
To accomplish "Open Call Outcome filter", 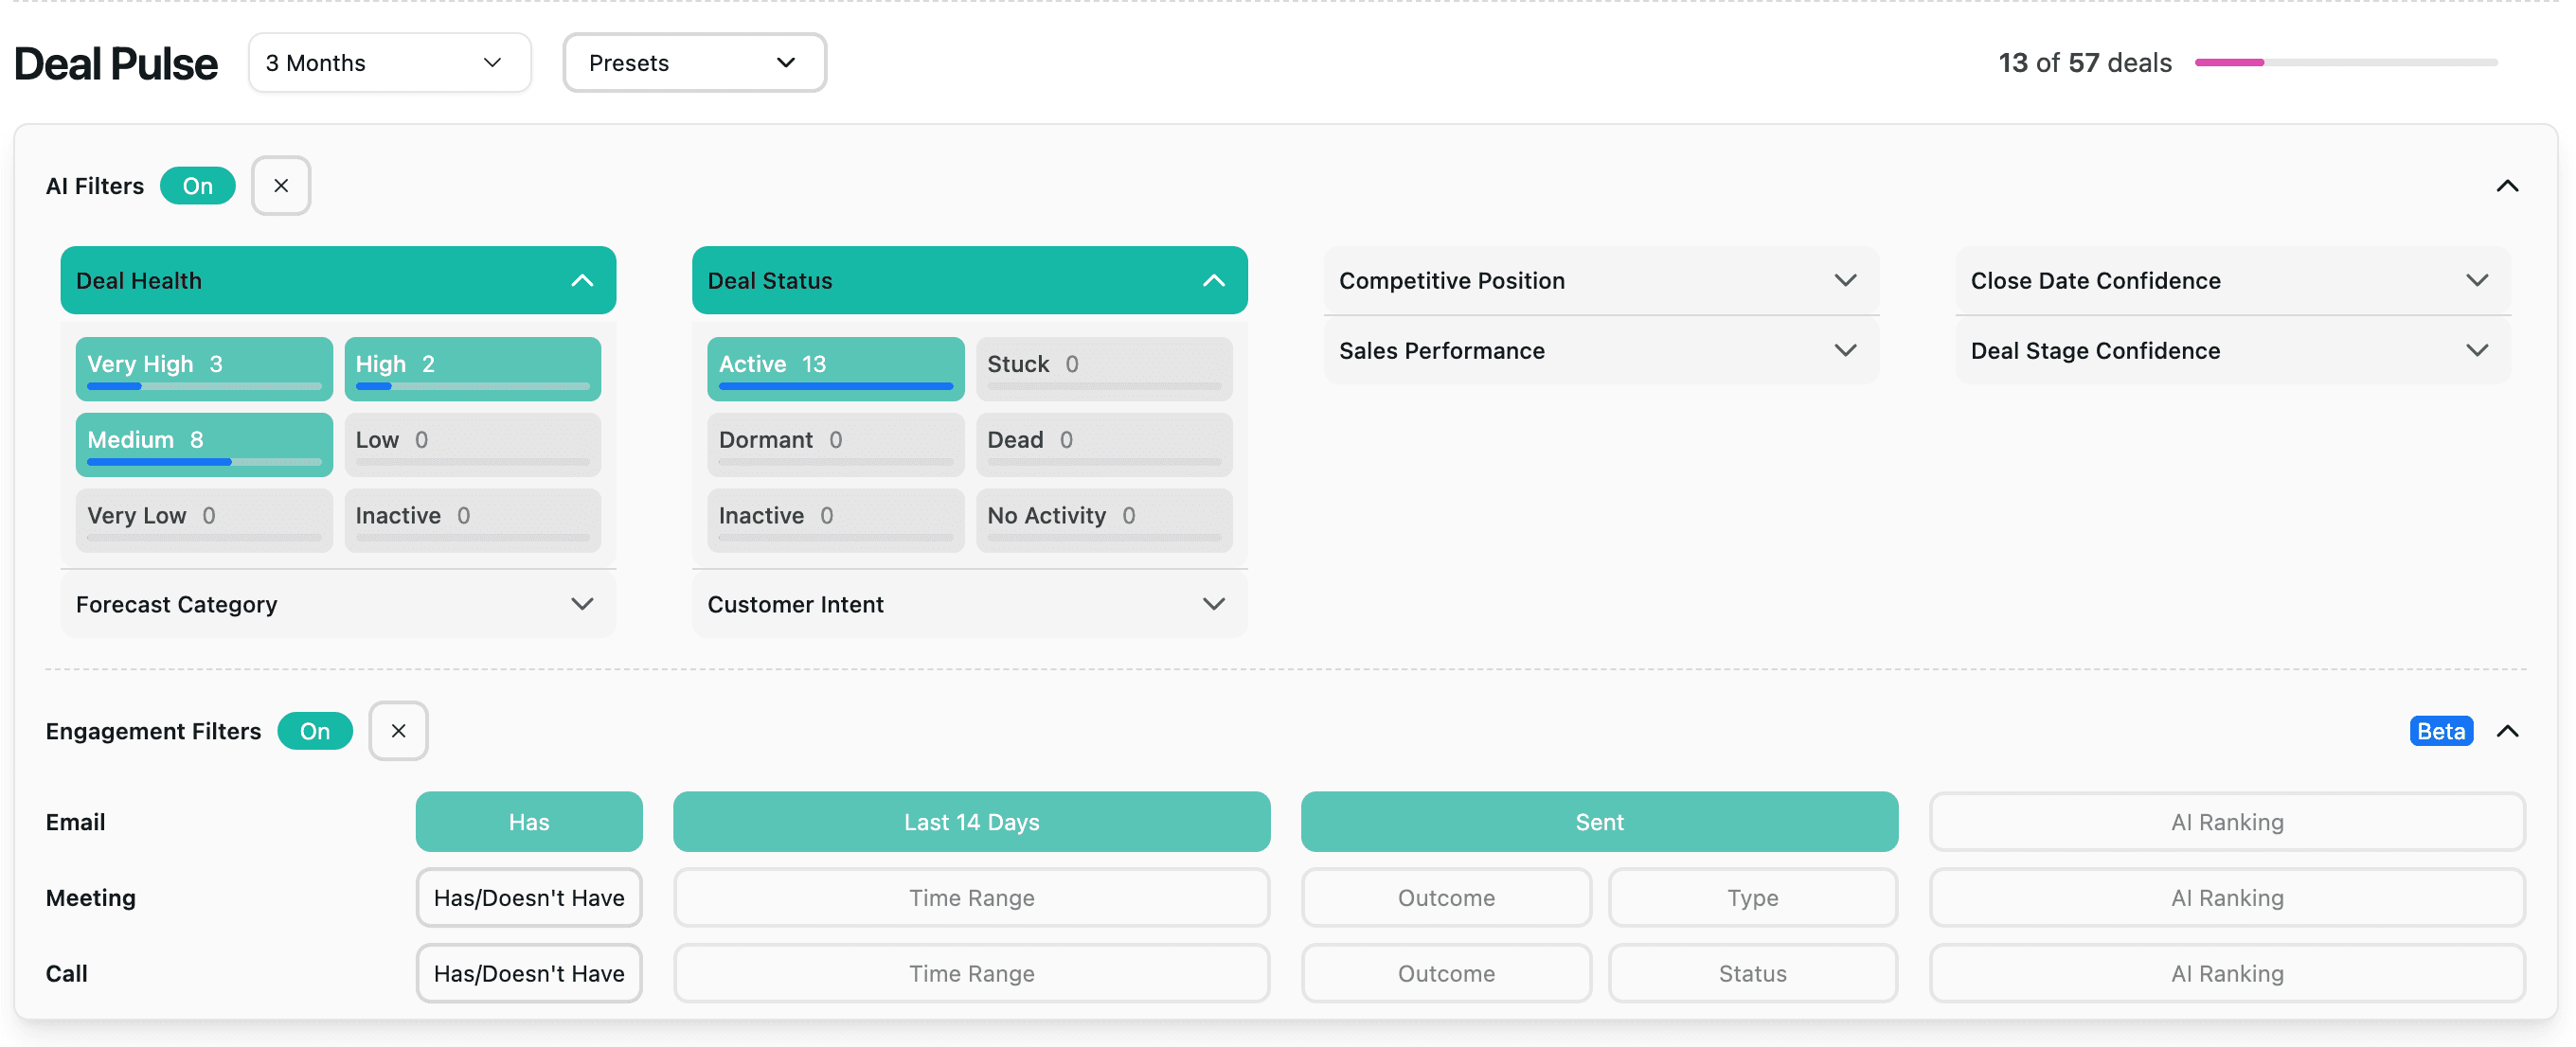I will point(1446,974).
